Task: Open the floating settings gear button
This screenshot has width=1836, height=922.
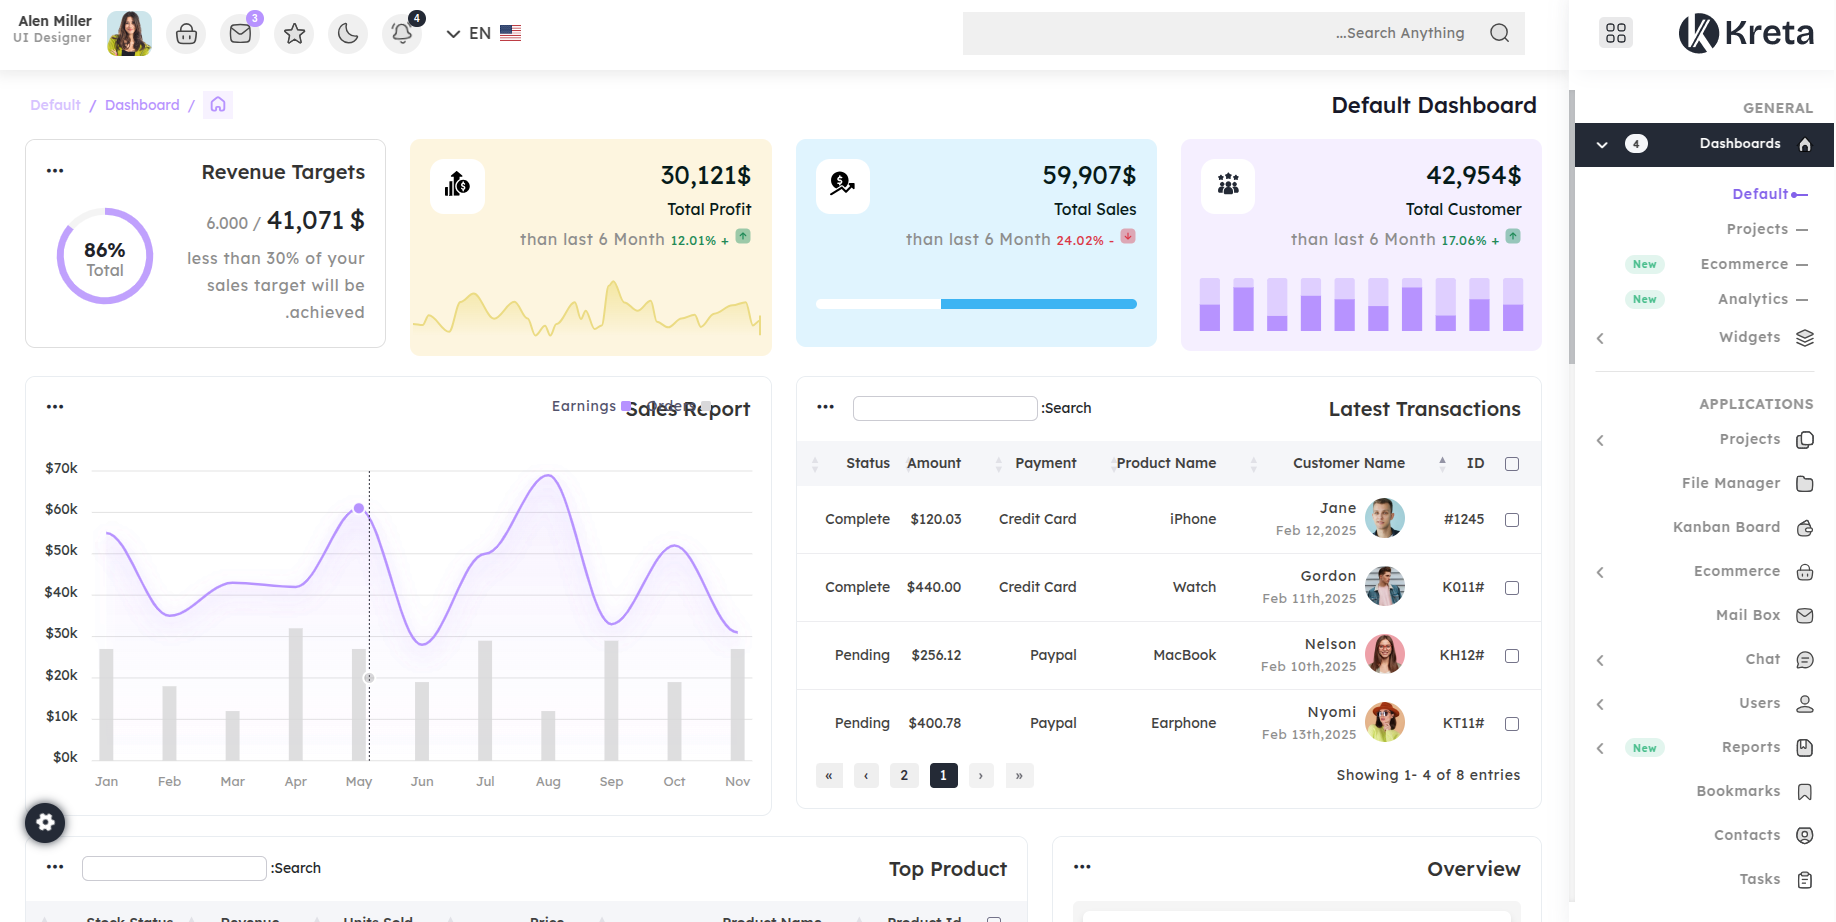Action: [x=45, y=822]
